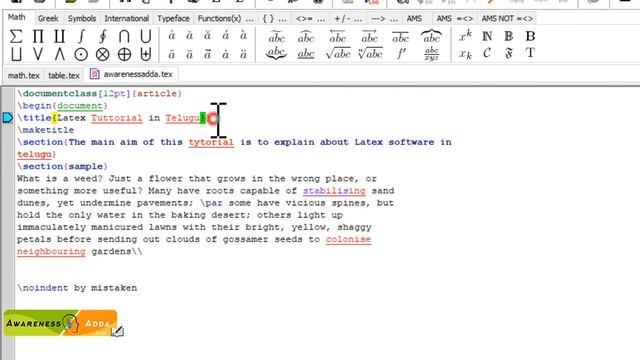Image resolution: width=640 pixels, height=360 pixels.
Task: Insert the coproduct ∐ symbol
Action: [60, 36]
